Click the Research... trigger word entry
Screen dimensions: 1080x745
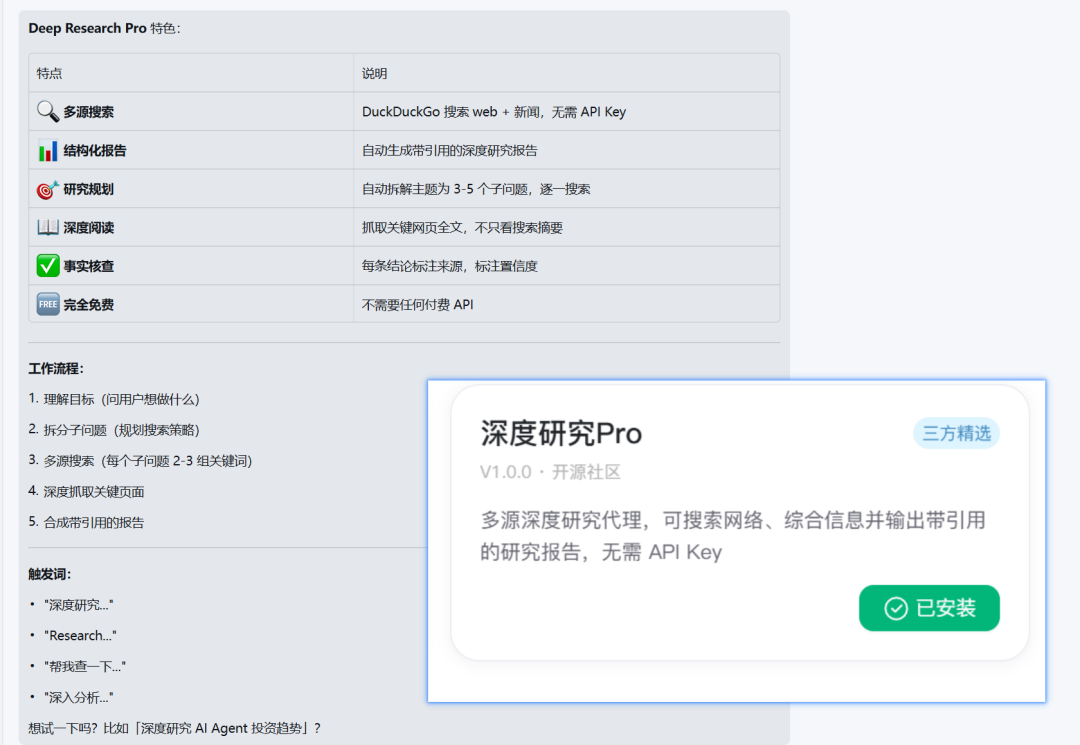(x=80, y=635)
